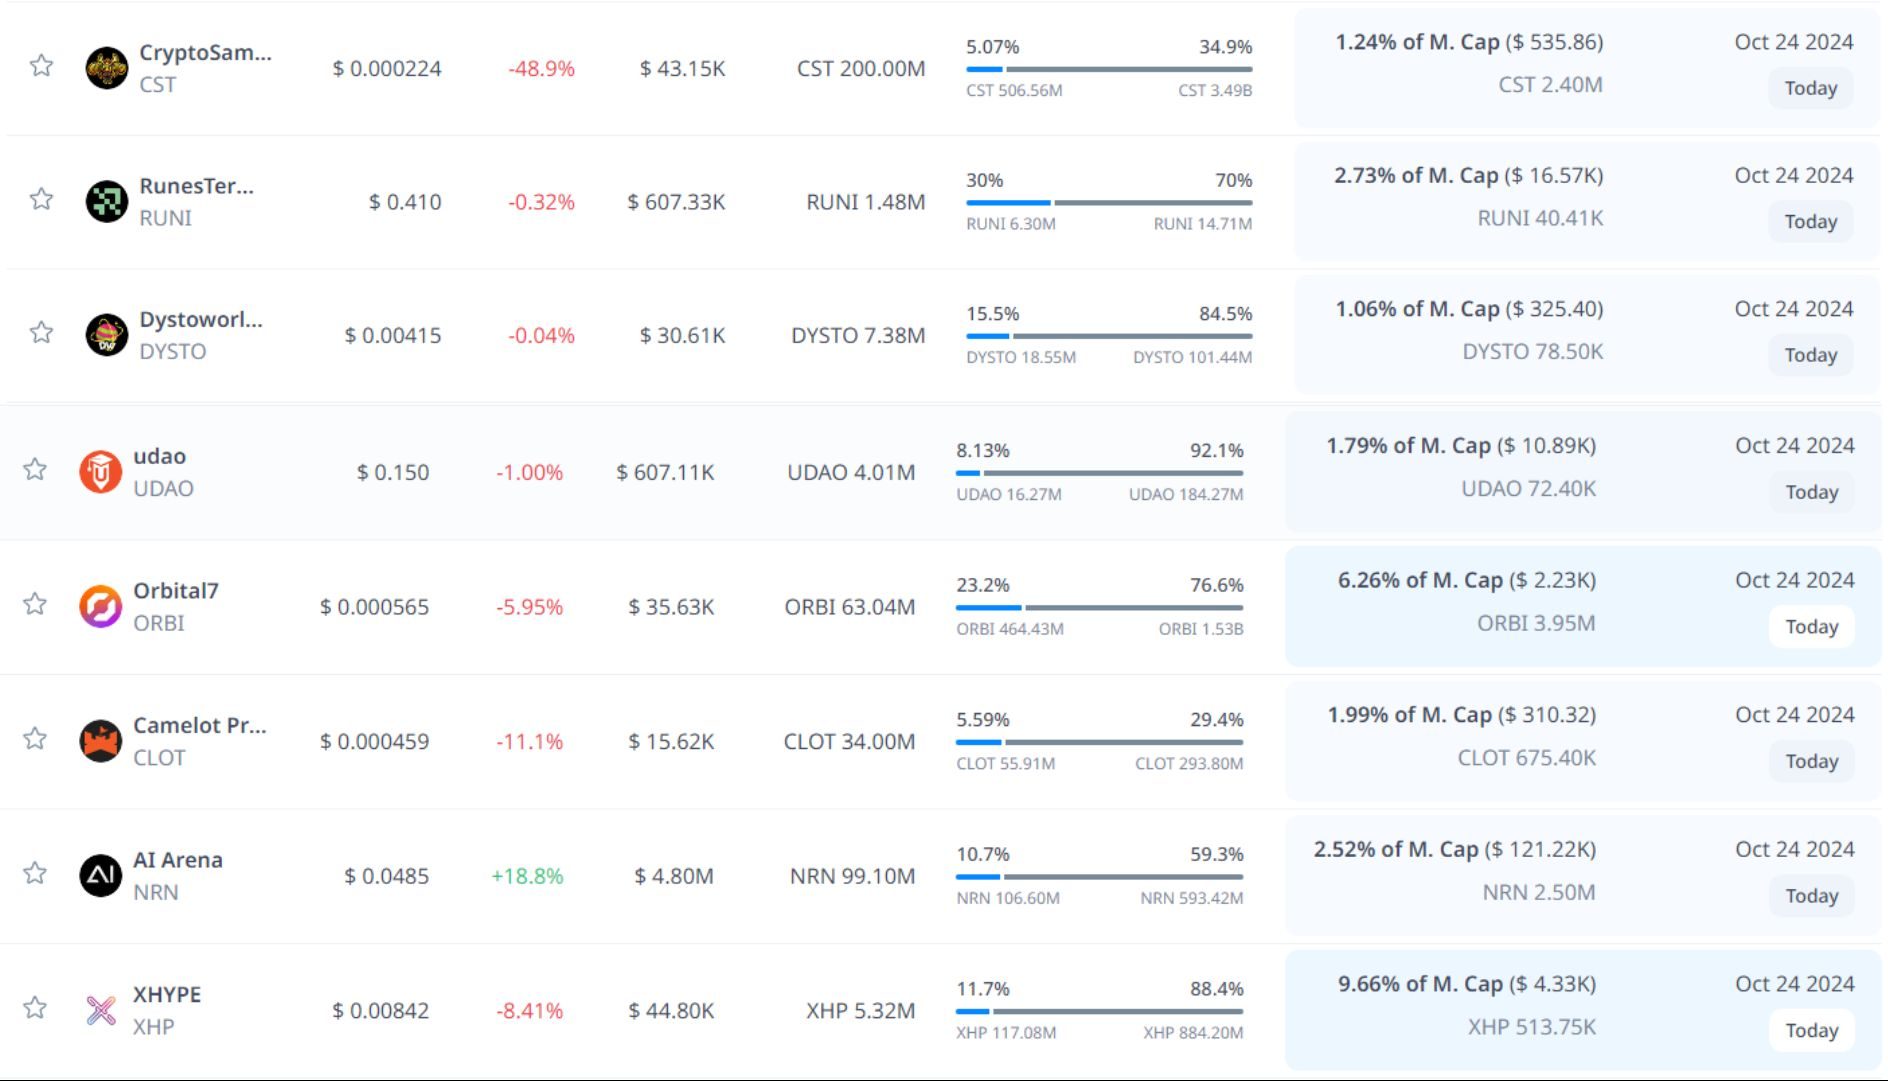Star the XHYPE token row

35,1007
